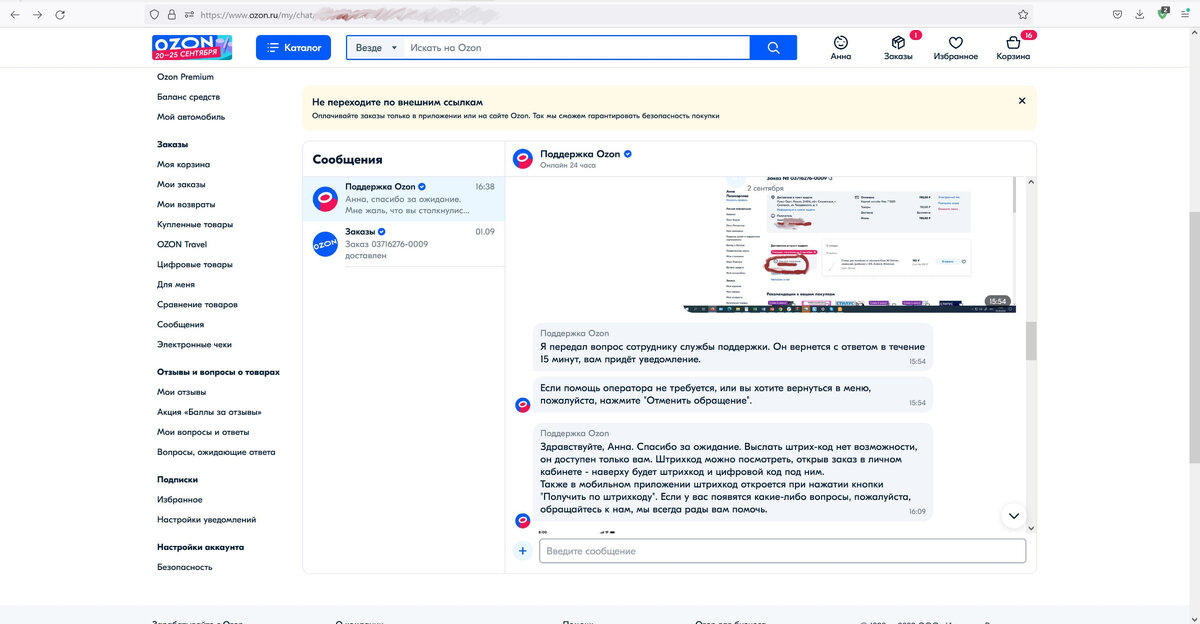This screenshot has height=624, width=1200.
Task: Open Настройки уведомлений sidebar link
Action: pos(206,519)
